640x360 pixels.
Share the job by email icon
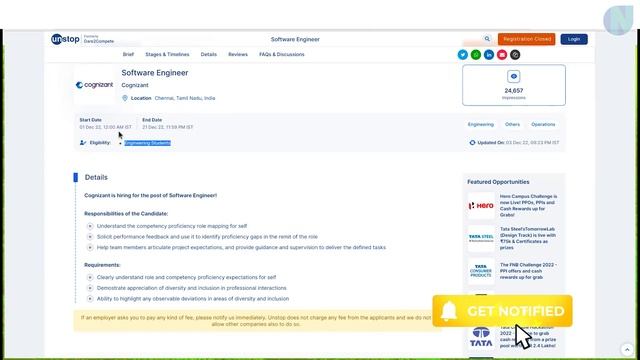click(502, 55)
